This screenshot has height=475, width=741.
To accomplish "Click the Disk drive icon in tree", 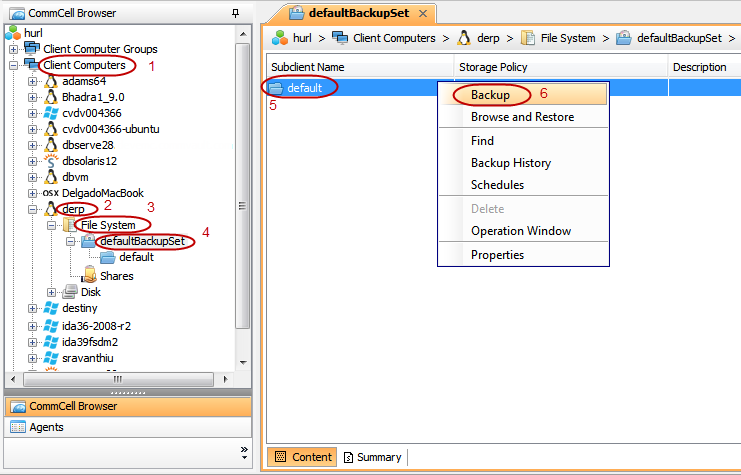I will click(69, 292).
